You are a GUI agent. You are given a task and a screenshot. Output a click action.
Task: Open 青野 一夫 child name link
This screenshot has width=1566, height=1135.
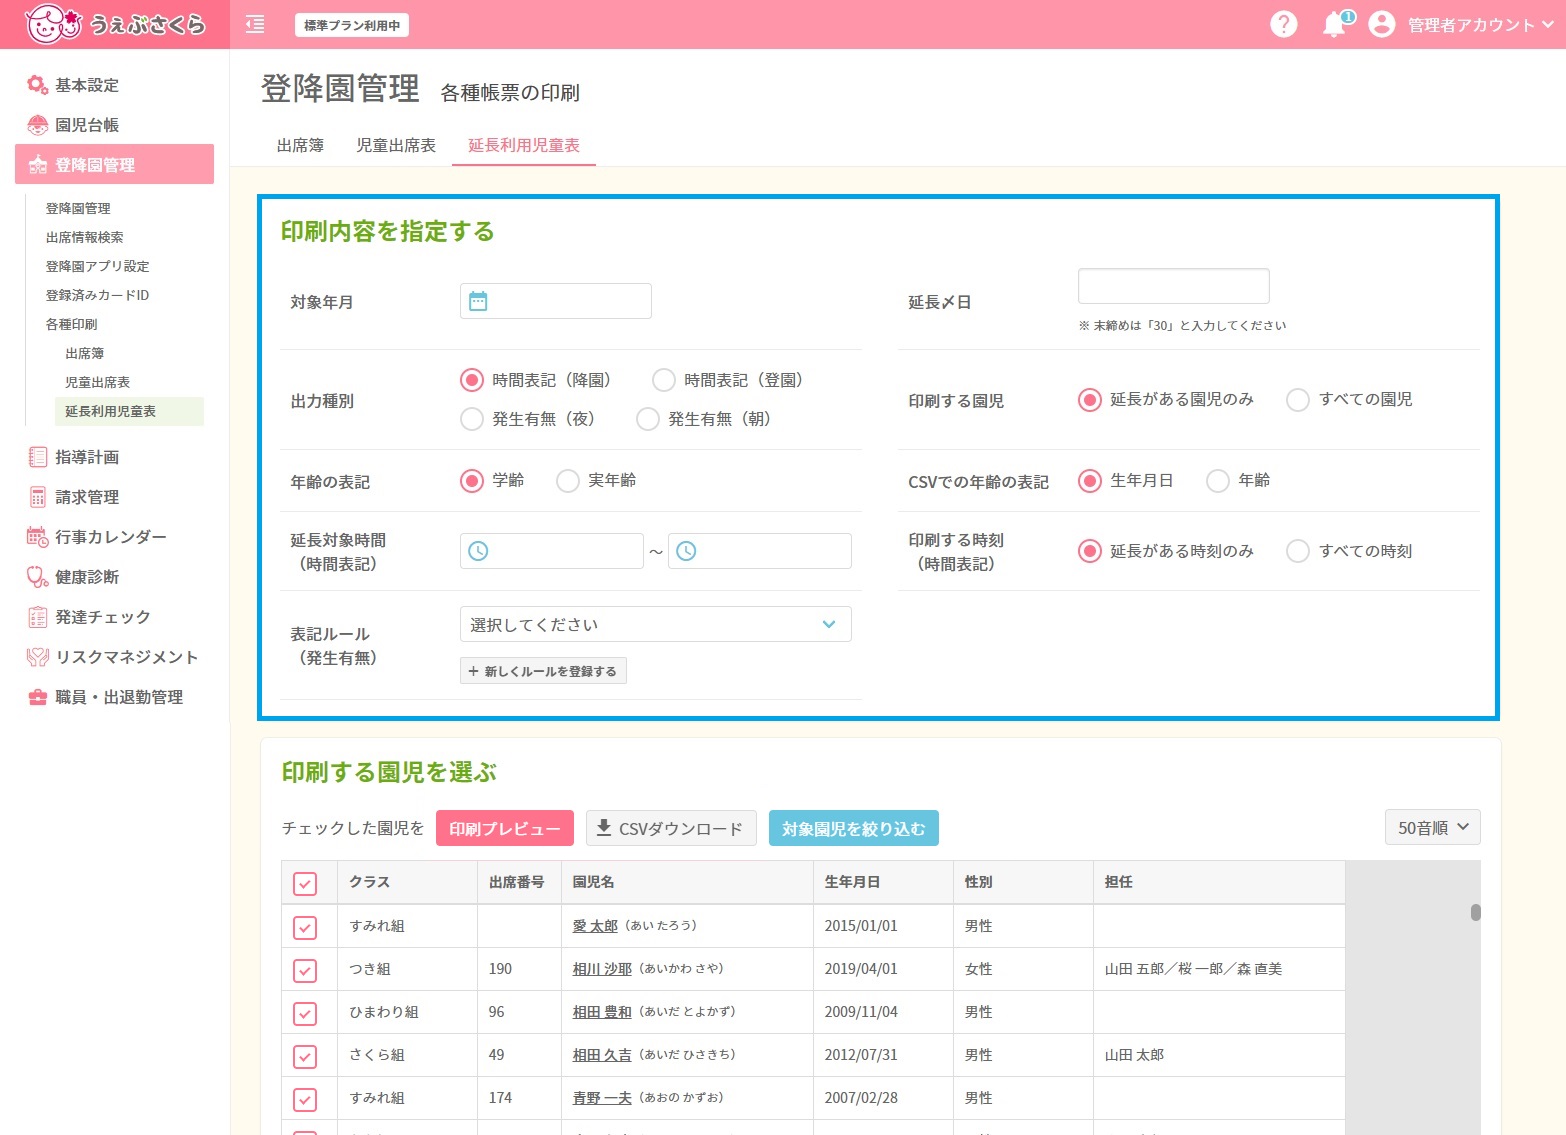pos(602,1098)
